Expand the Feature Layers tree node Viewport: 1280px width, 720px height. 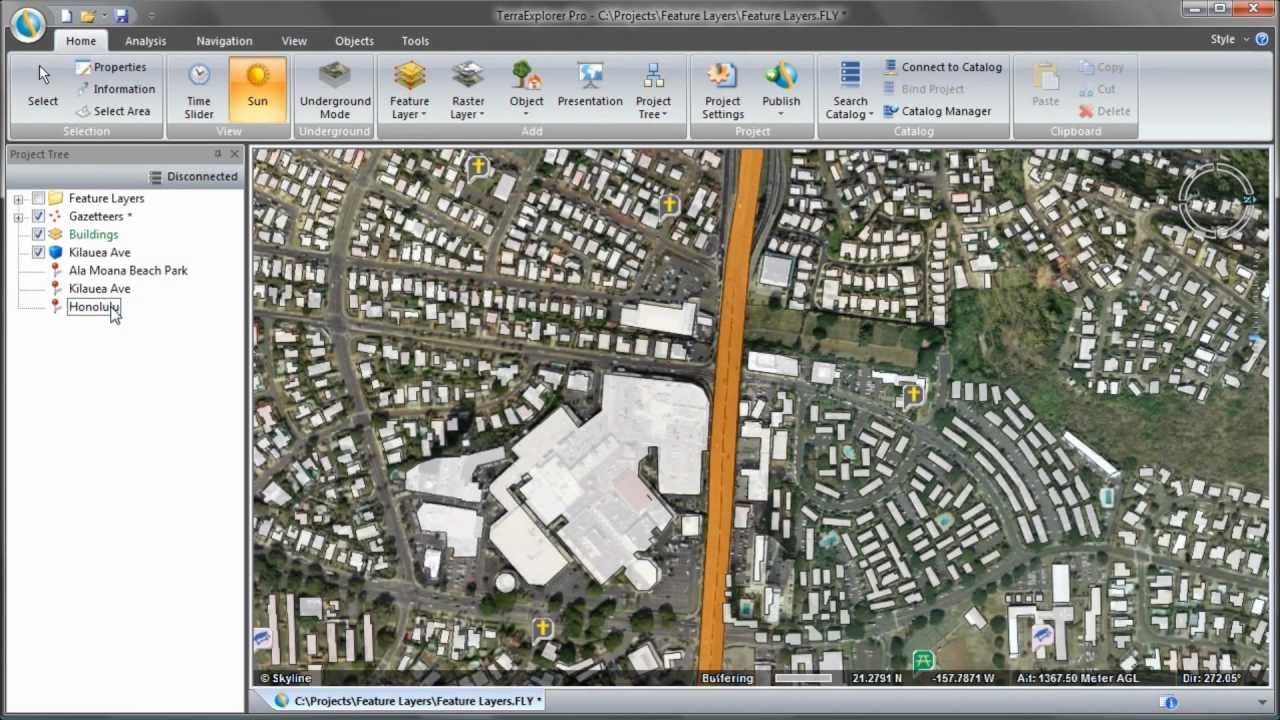[18, 198]
